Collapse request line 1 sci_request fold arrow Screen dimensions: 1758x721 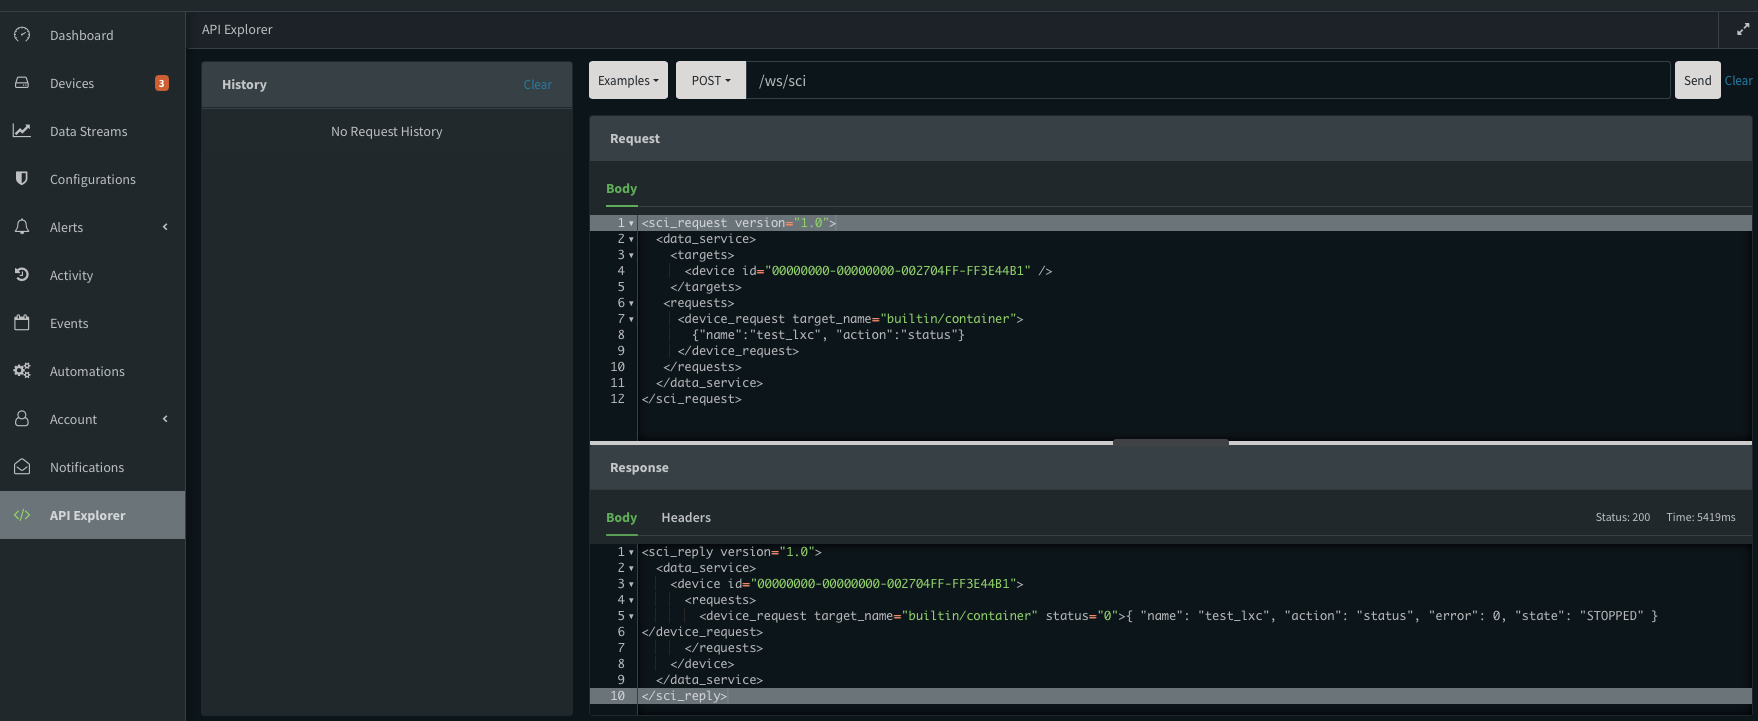(x=631, y=223)
